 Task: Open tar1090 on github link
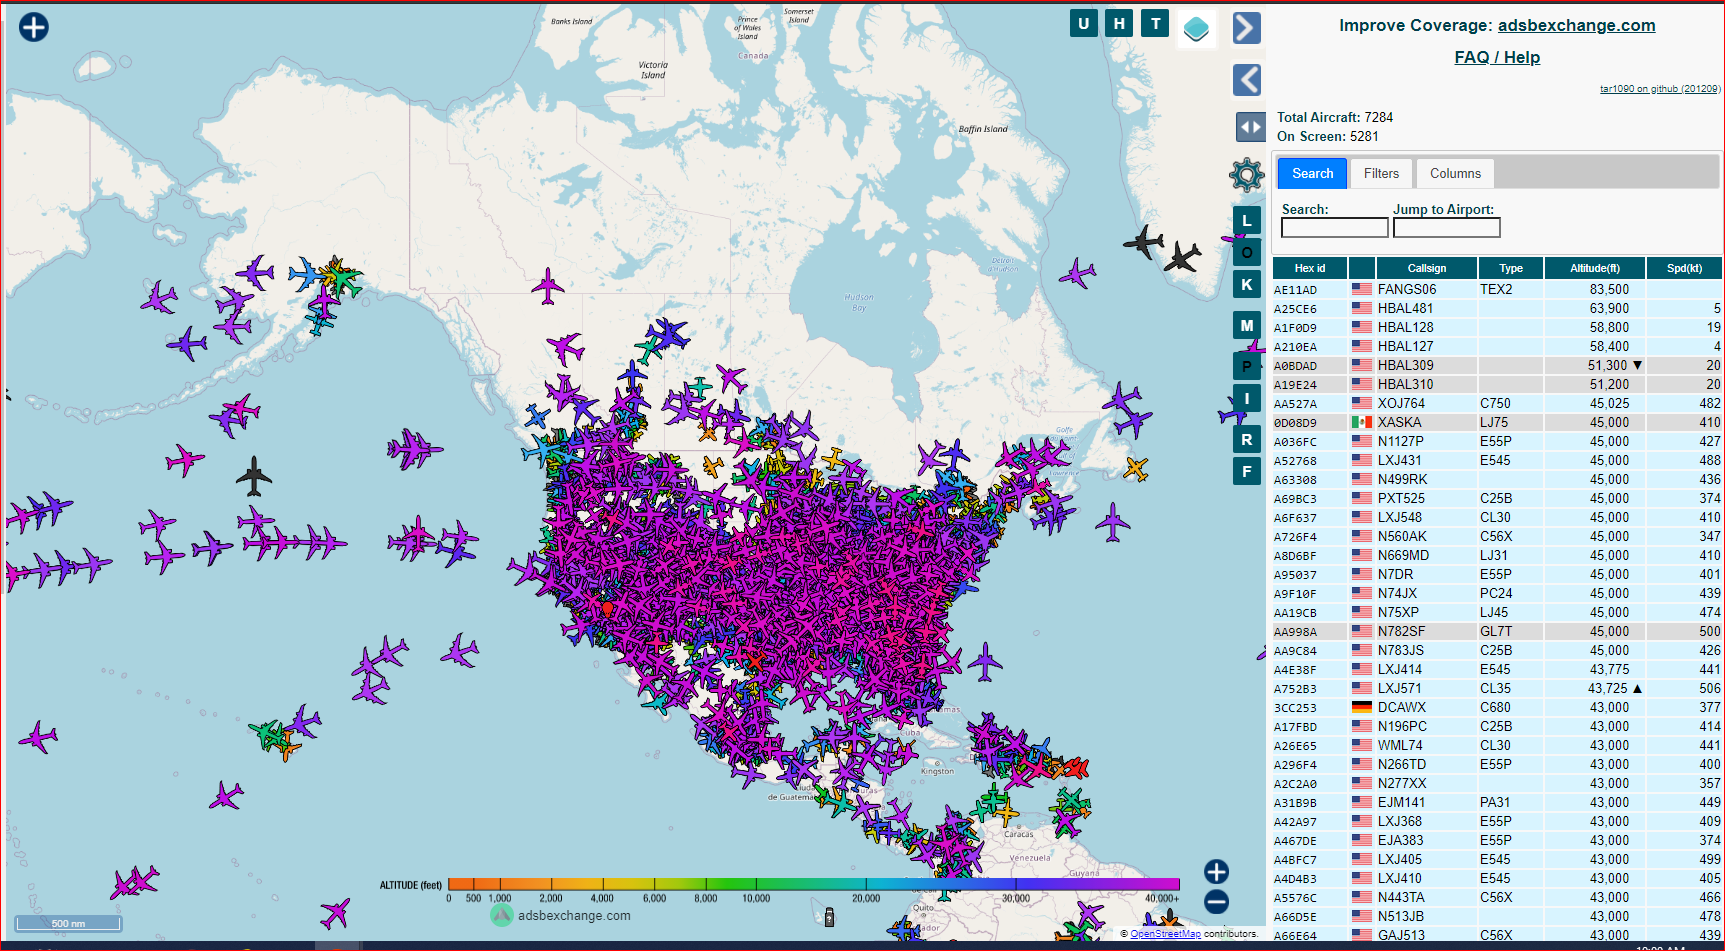tap(1659, 89)
